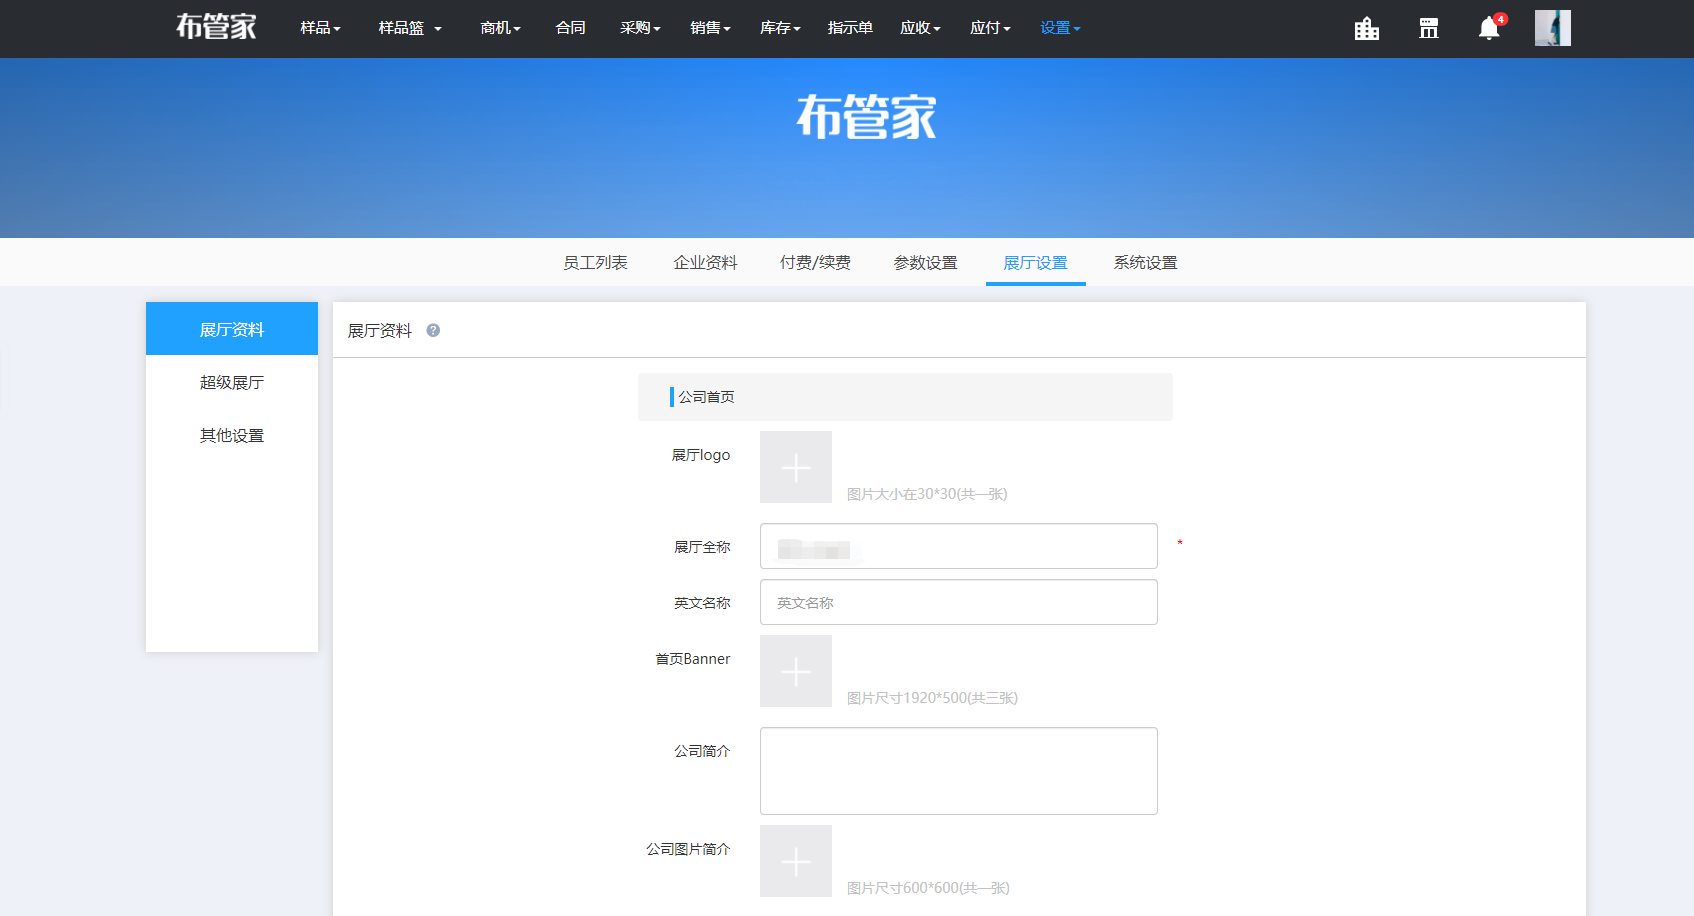
Task: Click the 图片尺寸600*600(共一张) hint text
Action: pos(928,888)
